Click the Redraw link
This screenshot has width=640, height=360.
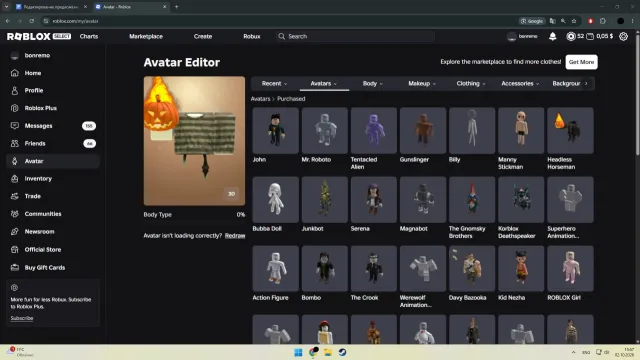tap(235, 236)
